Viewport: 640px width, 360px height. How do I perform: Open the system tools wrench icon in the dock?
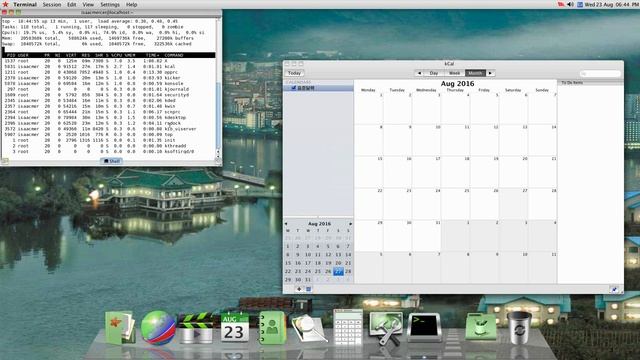tap(386, 329)
